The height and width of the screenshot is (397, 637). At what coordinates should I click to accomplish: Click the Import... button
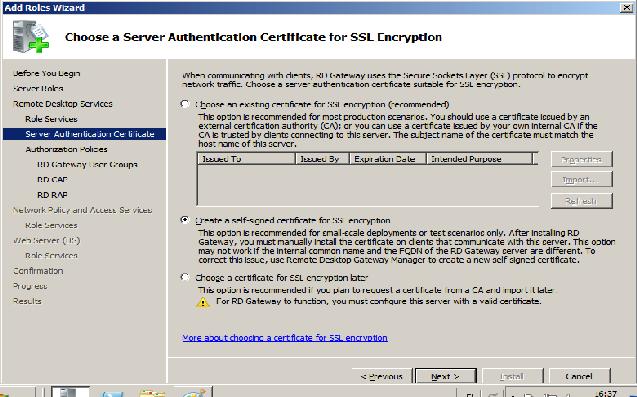point(581,180)
